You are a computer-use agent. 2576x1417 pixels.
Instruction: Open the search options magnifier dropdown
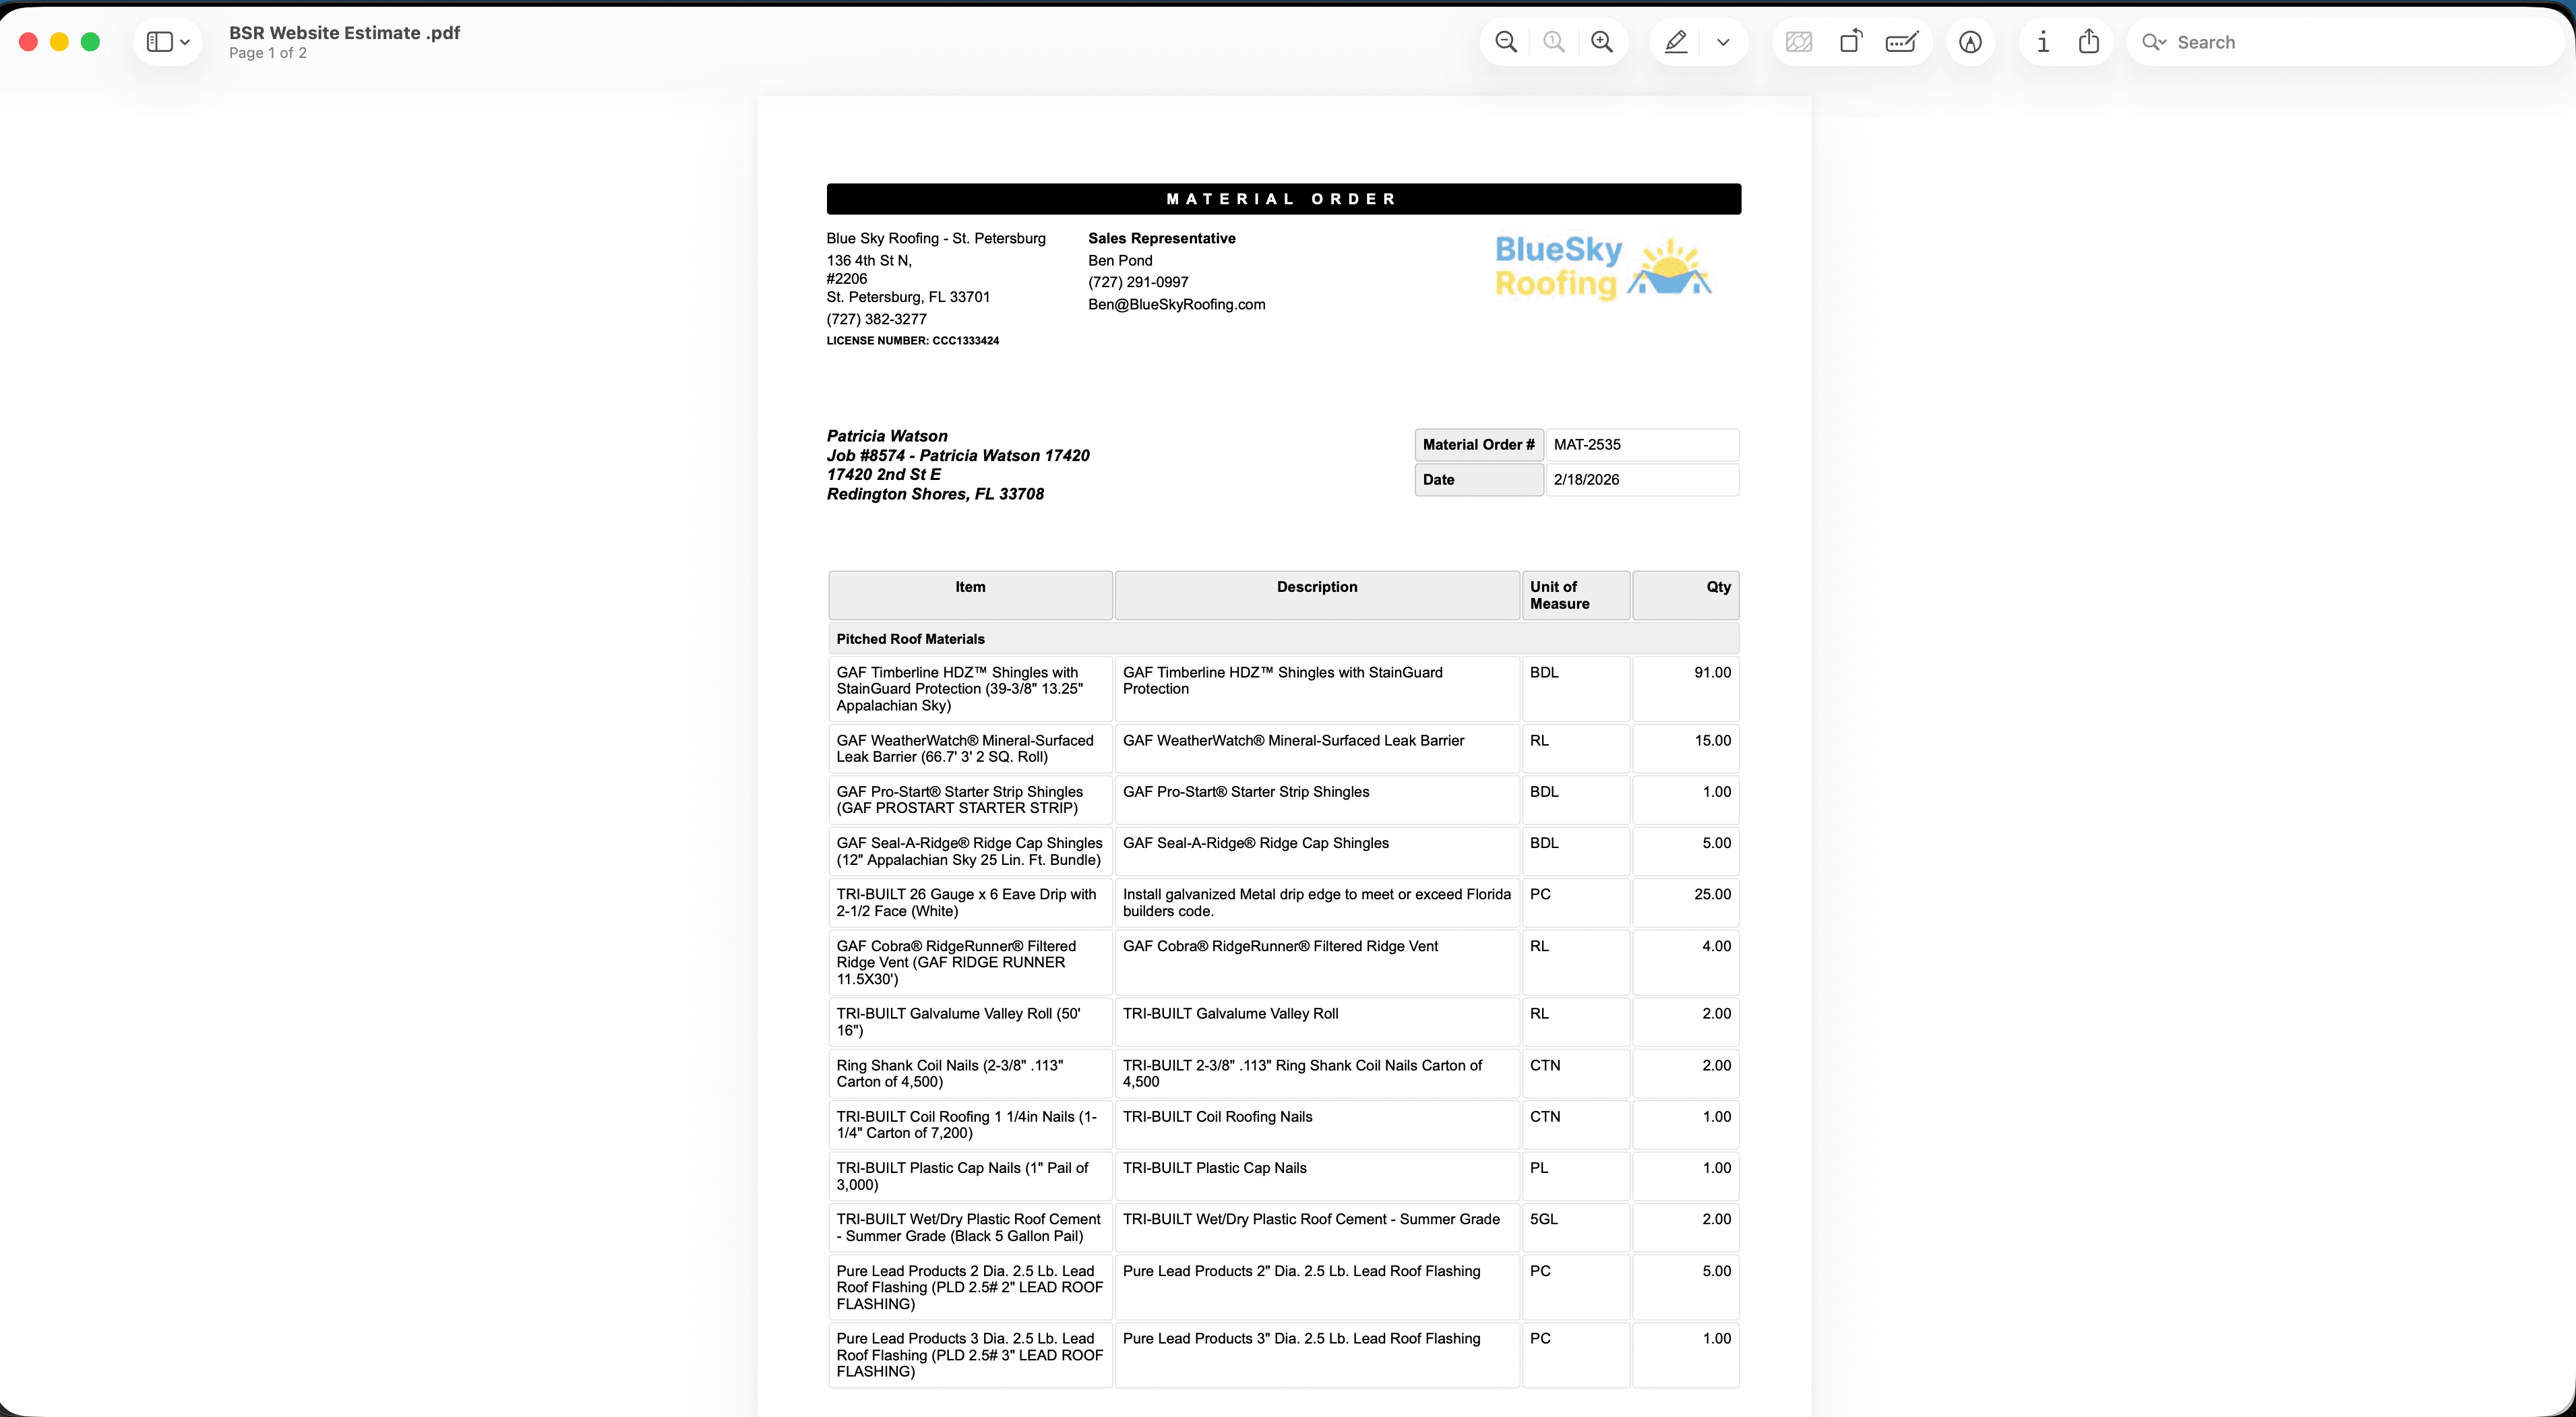click(x=2154, y=42)
